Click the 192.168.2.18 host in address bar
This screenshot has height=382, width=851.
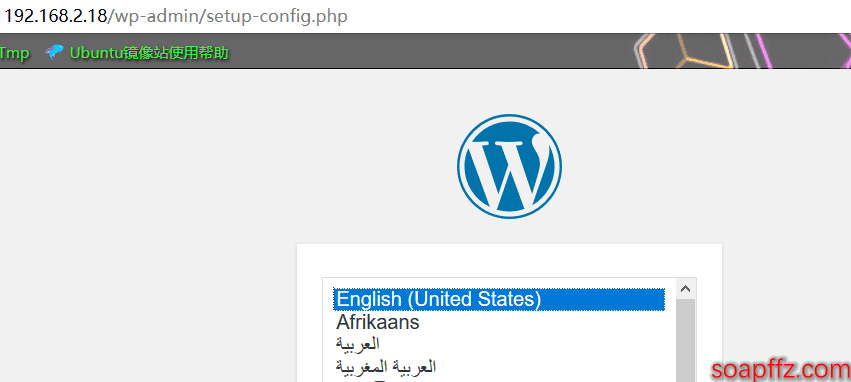click(x=55, y=16)
